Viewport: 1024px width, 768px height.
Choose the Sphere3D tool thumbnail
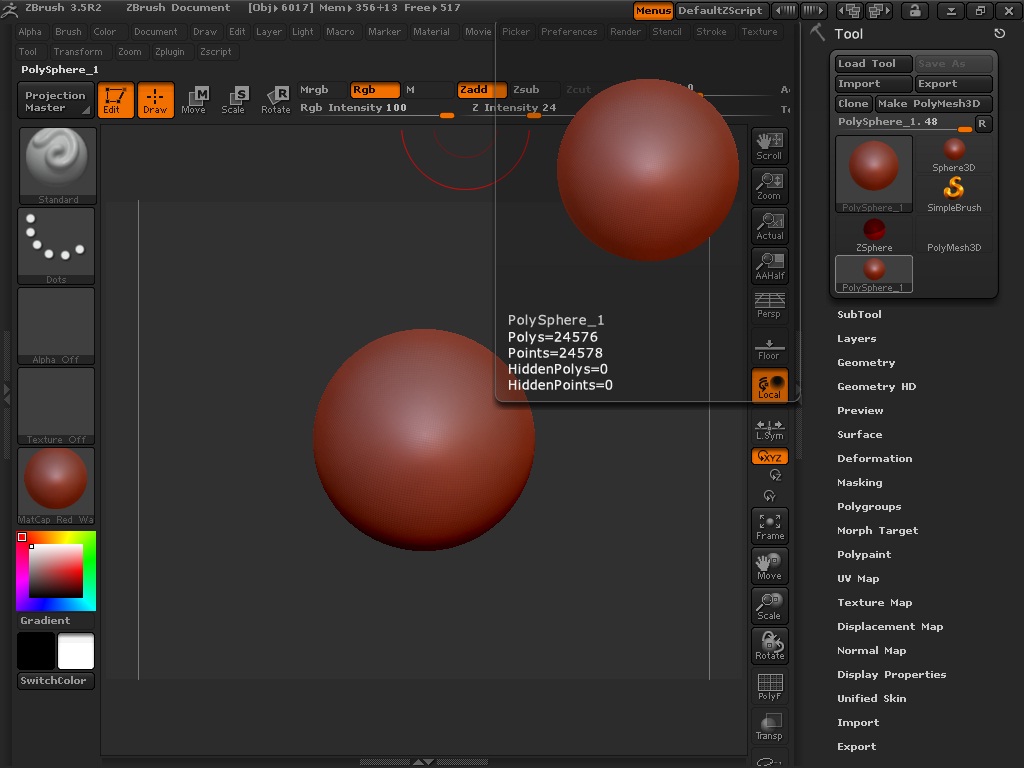pyautogui.click(x=954, y=154)
